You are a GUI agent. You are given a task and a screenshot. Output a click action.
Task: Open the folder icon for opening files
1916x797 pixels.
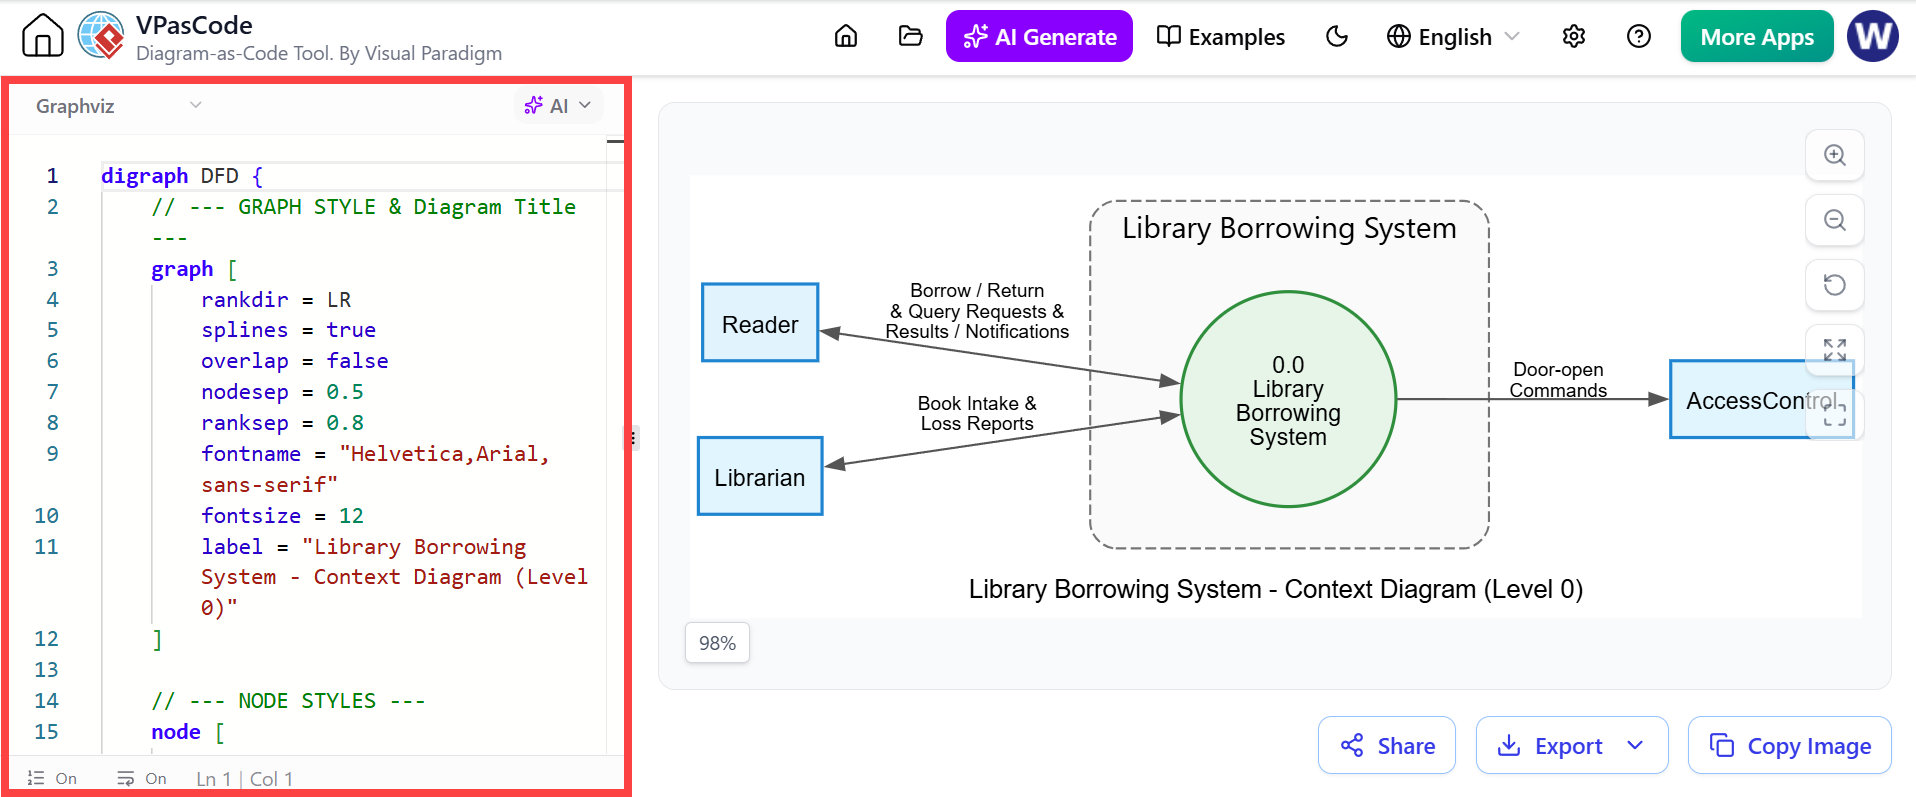coord(910,37)
